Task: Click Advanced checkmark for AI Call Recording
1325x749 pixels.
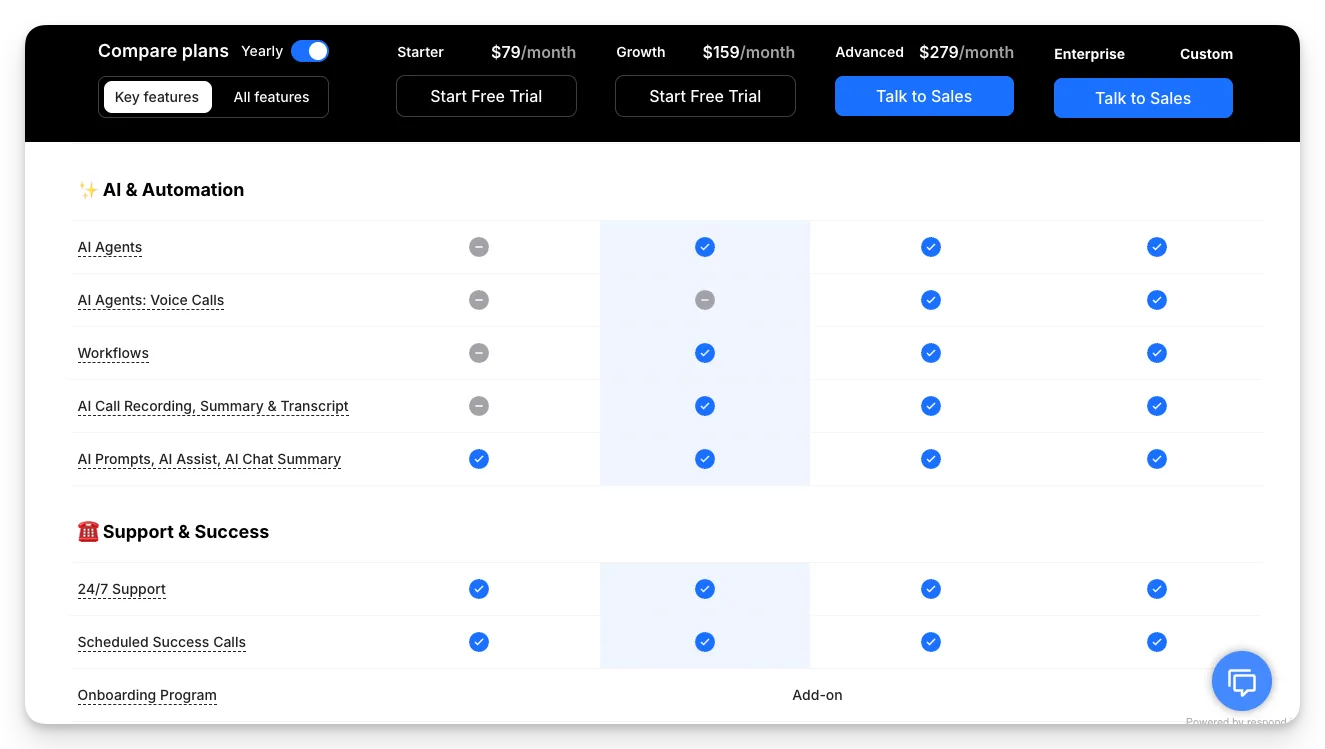Action: click(x=931, y=406)
